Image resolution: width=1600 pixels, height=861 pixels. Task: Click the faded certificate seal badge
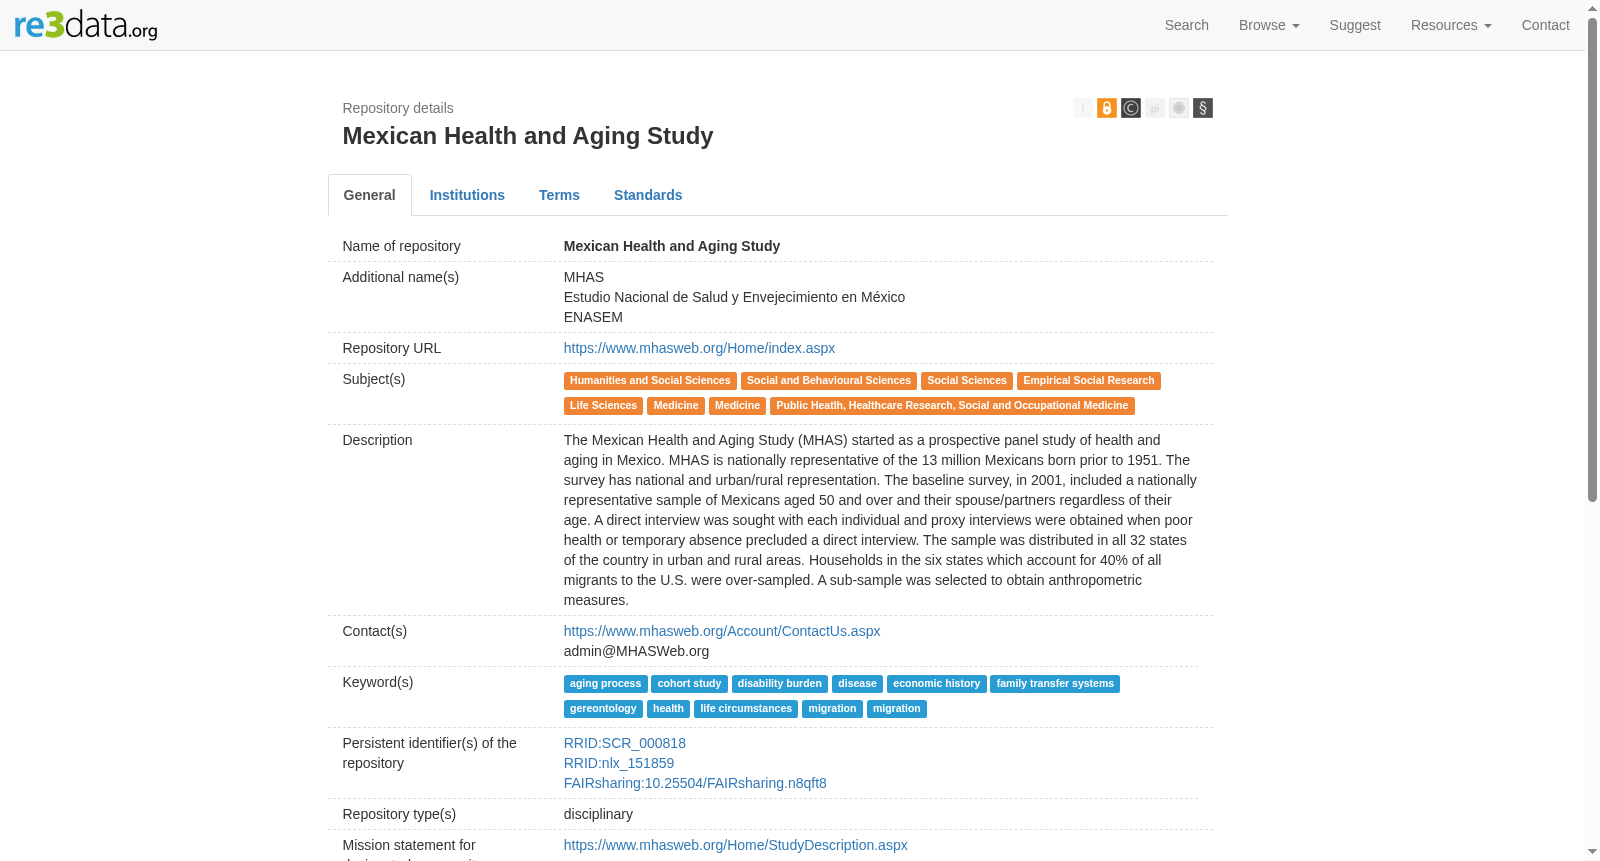point(1179,108)
